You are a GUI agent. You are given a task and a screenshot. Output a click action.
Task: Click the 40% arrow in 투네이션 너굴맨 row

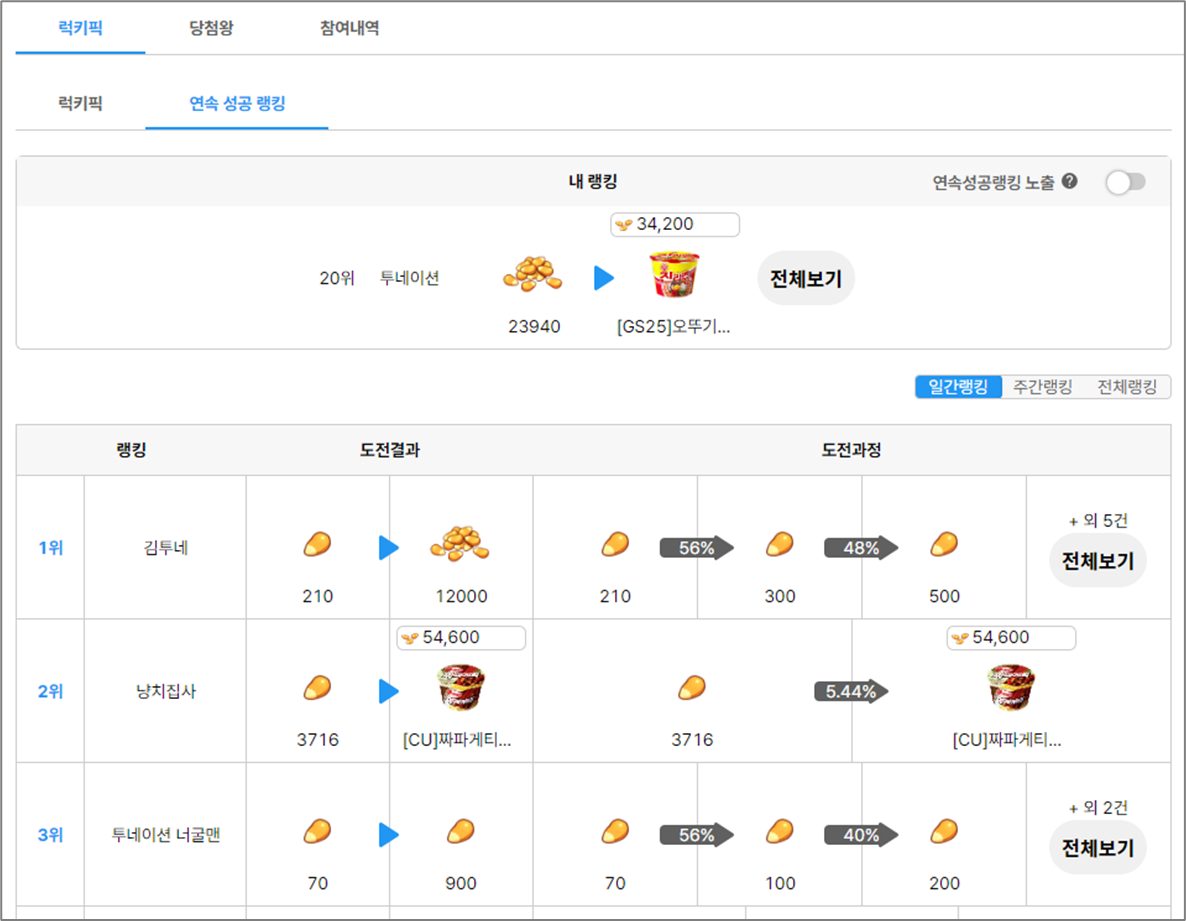(860, 834)
